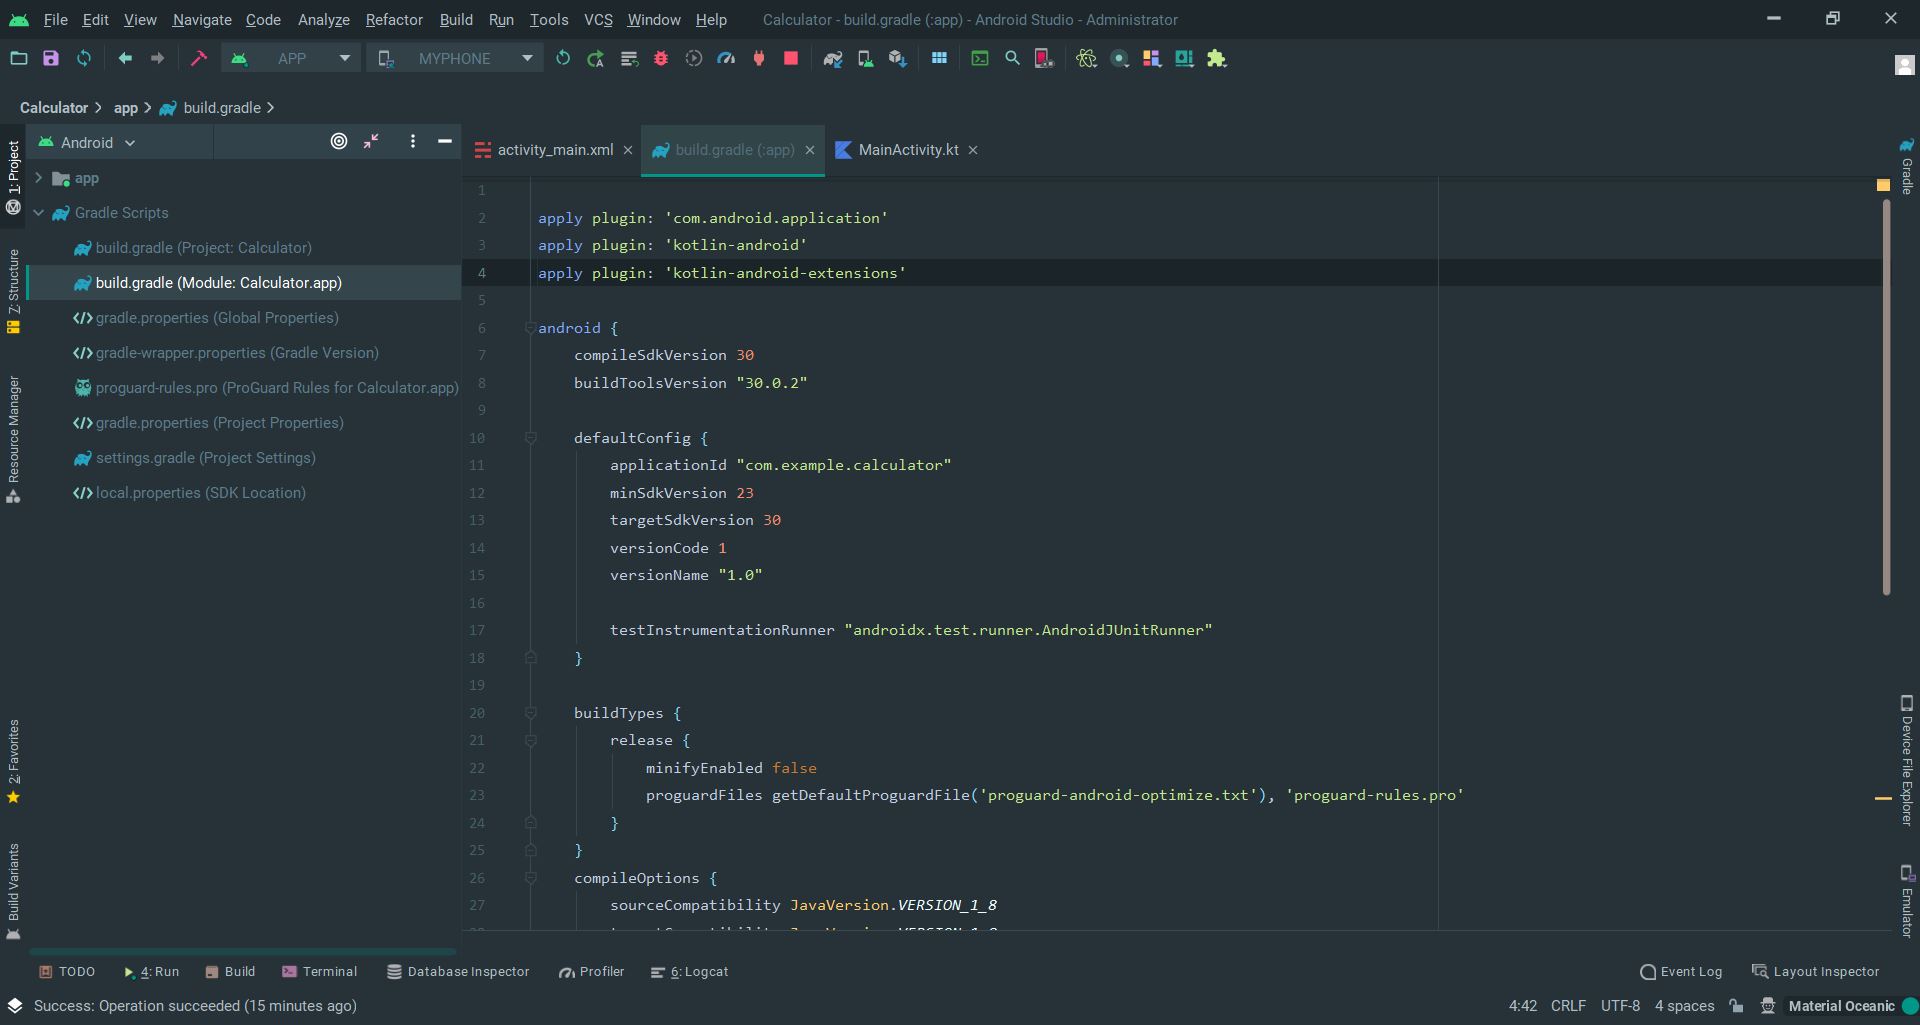This screenshot has width=1920, height=1025.
Task: Click the Search Everywhere magnifier icon
Action: [x=1012, y=59]
